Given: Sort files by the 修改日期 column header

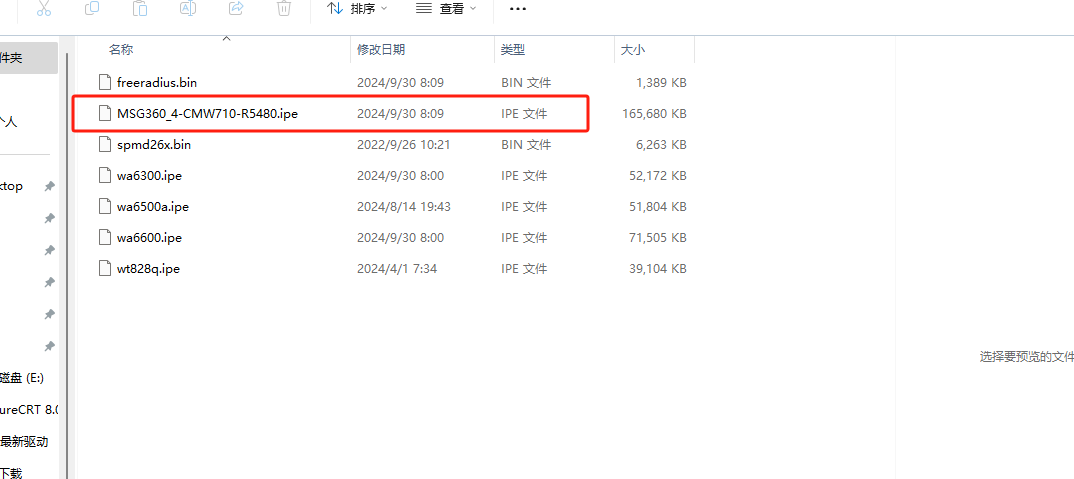Looking at the screenshot, I should click(x=381, y=49).
